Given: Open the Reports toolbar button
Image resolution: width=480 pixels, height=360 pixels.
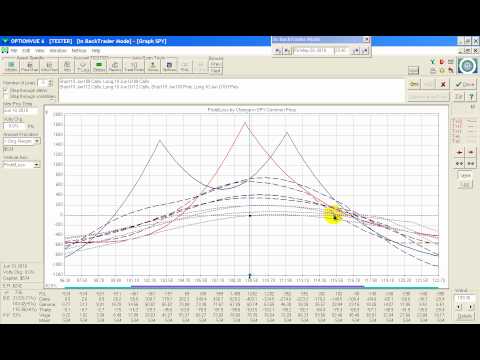Looking at the screenshot, I should (x=115, y=66).
